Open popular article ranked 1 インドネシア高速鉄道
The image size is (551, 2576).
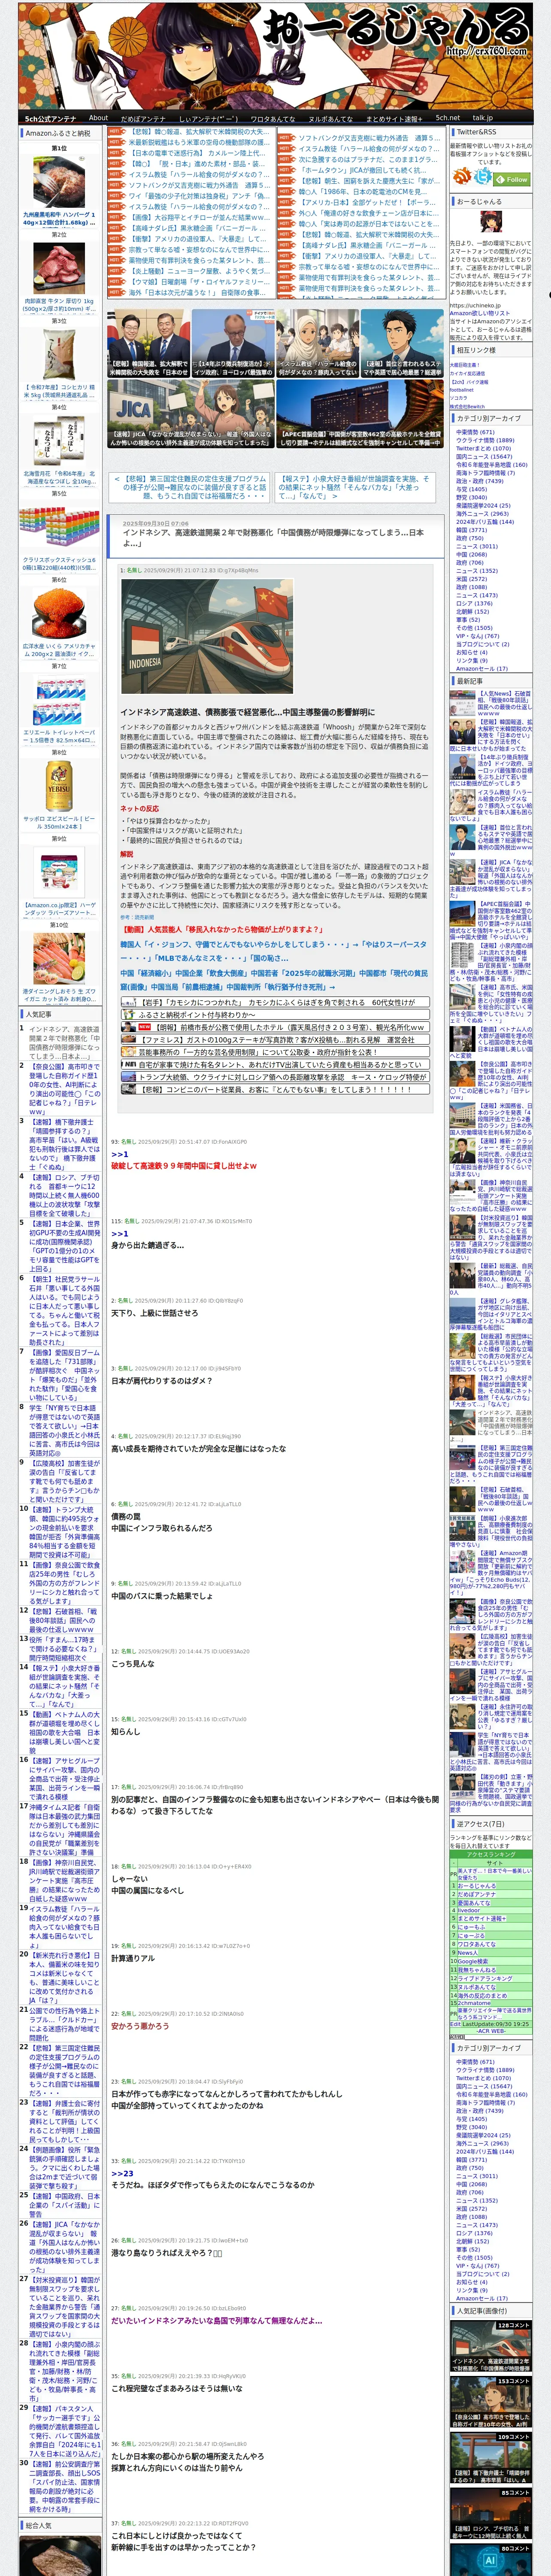tap(64, 1042)
